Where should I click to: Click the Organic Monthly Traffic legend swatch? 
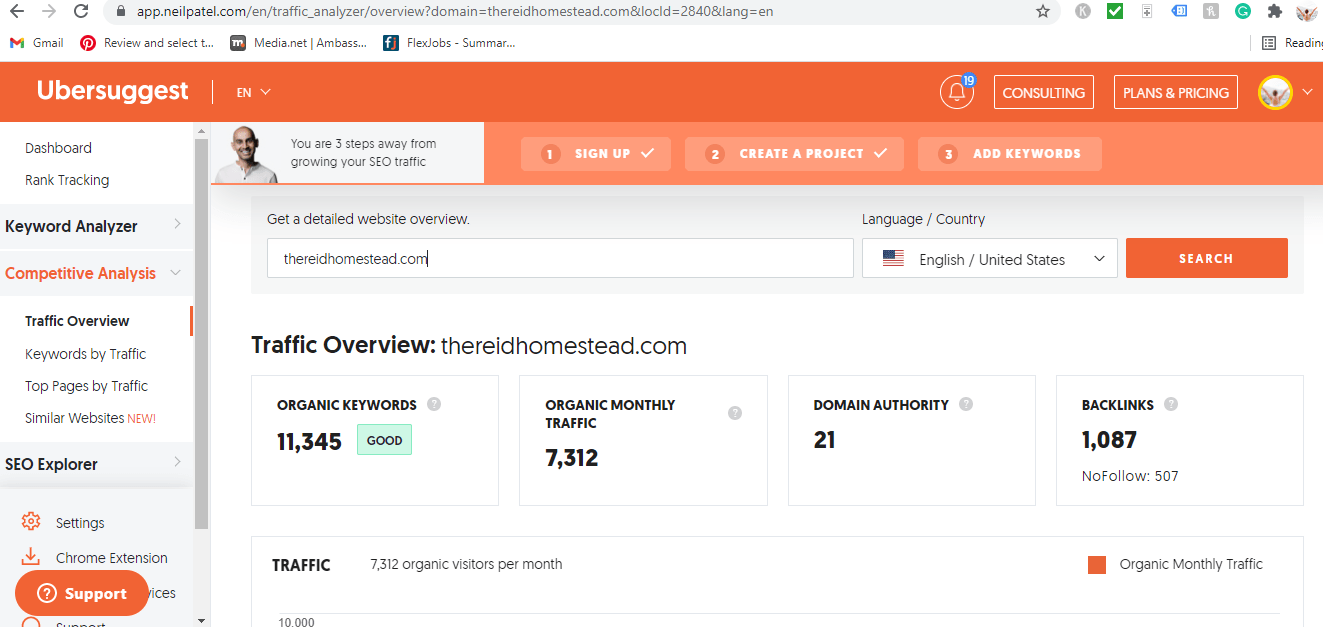pyautogui.click(x=1097, y=565)
